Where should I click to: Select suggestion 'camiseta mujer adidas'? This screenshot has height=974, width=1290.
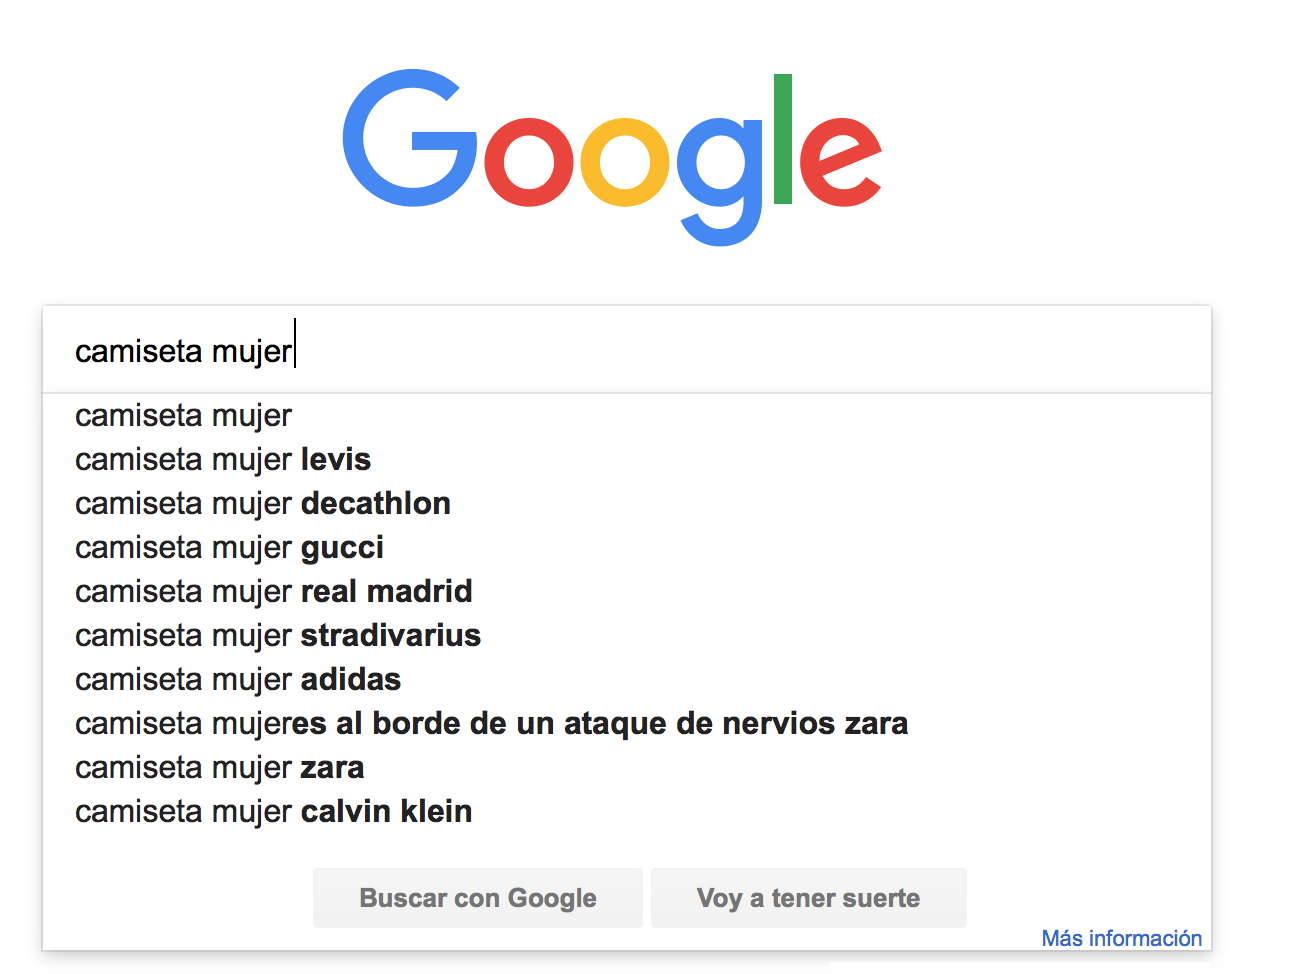[627, 679]
